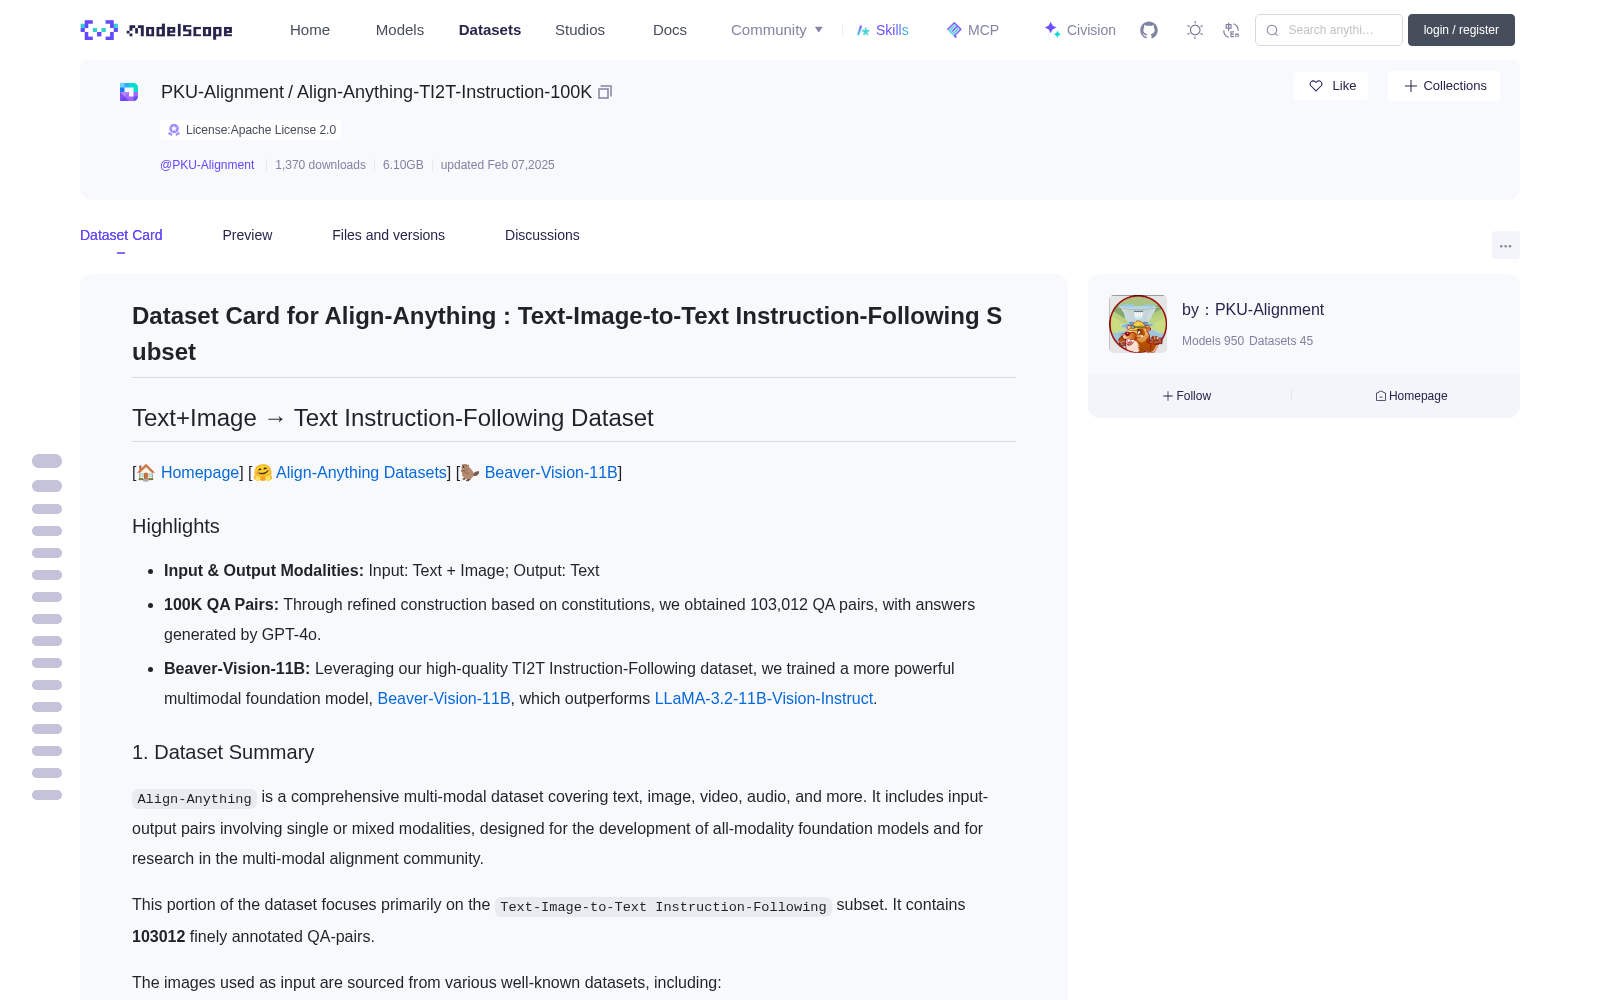
Task: Open Civision in the navigation
Action: click(1080, 30)
